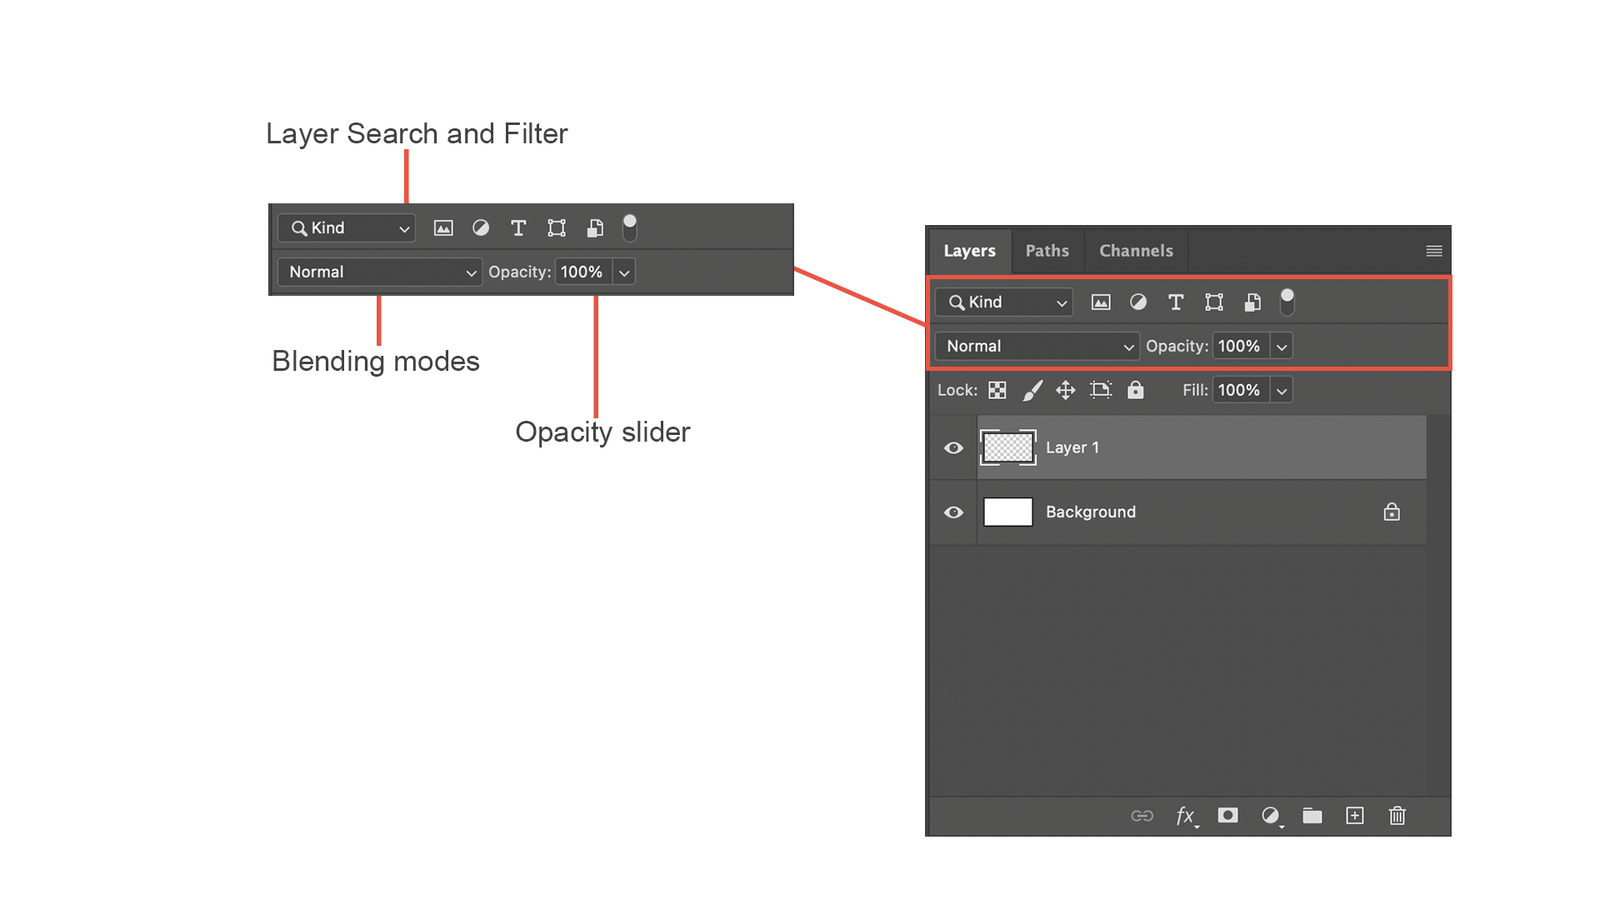
Task: Create a new layer with plus icon
Action: point(1354,816)
